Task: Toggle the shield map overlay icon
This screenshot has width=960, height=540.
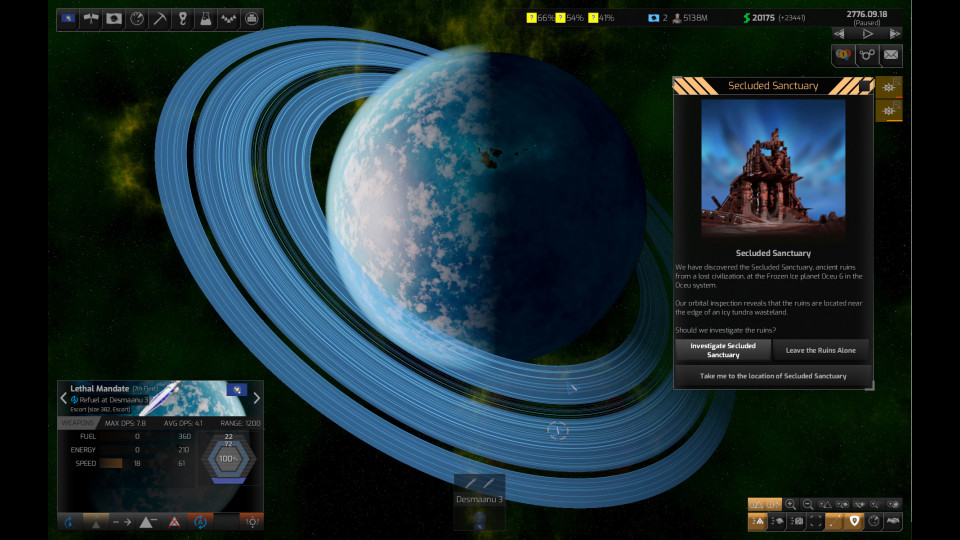Action: point(853,521)
